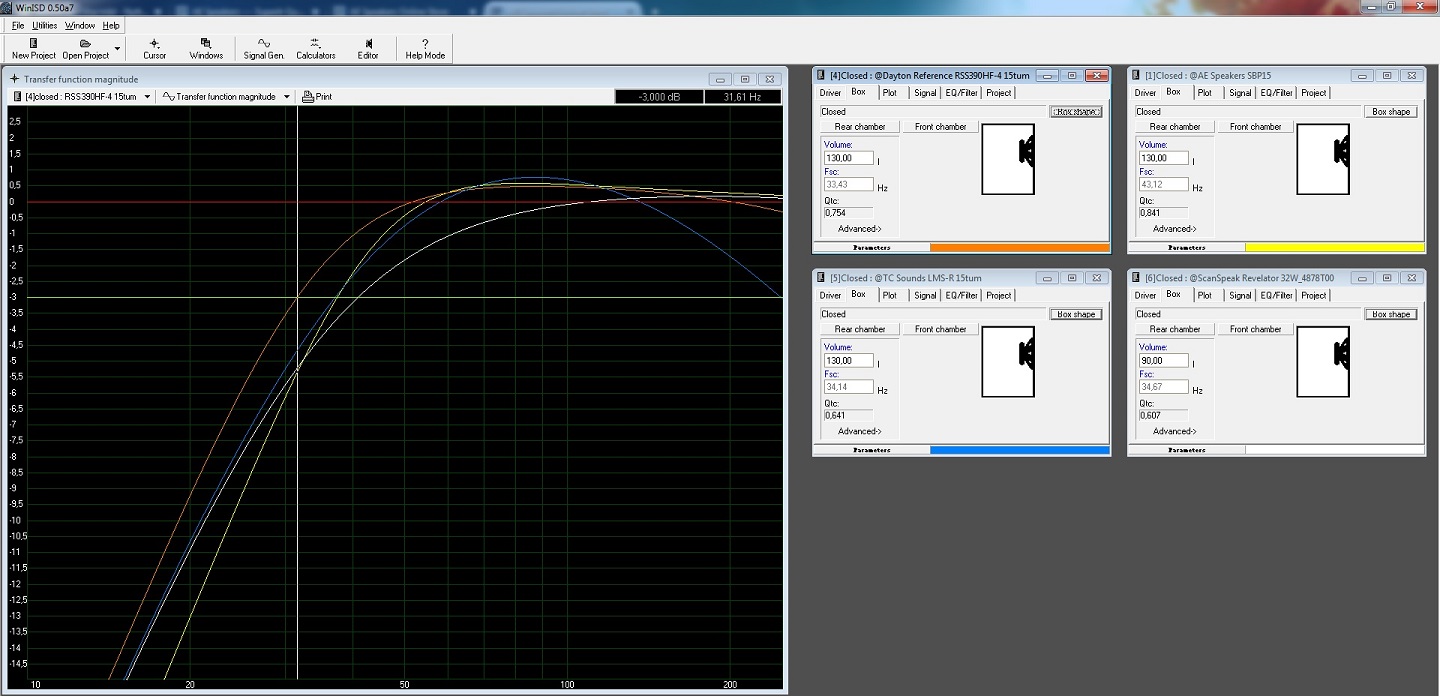Click Box shape in Dayton Reference window
The width and height of the screenshot is (1440, 696).
(1076, 112)
